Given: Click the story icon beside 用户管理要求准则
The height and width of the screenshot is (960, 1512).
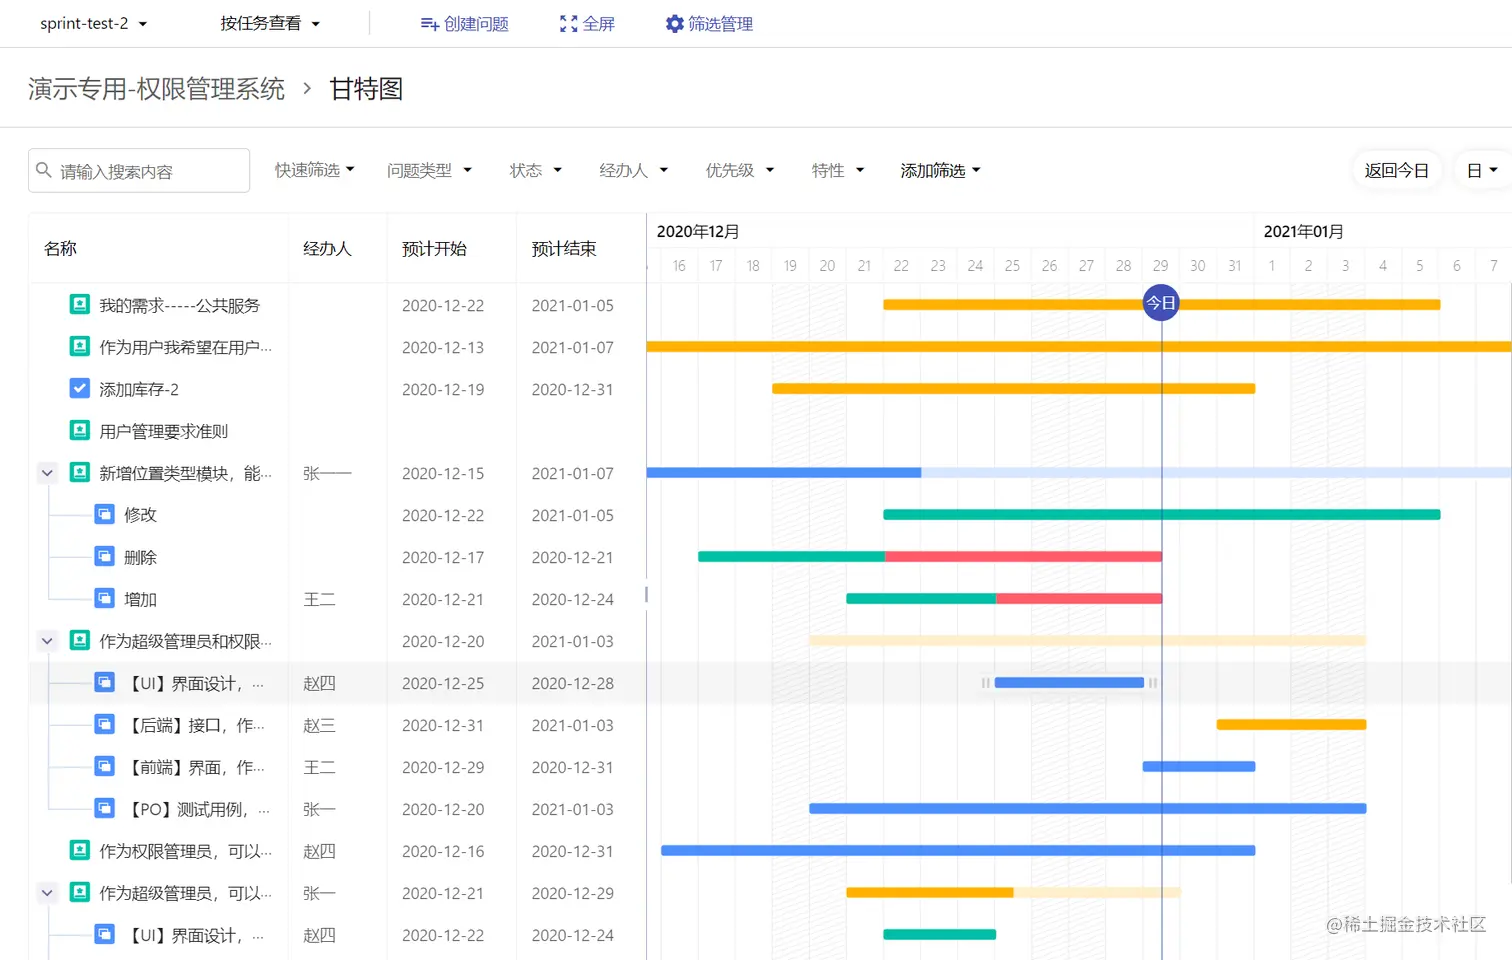Looking at the screenshot, I should point(79,430).
